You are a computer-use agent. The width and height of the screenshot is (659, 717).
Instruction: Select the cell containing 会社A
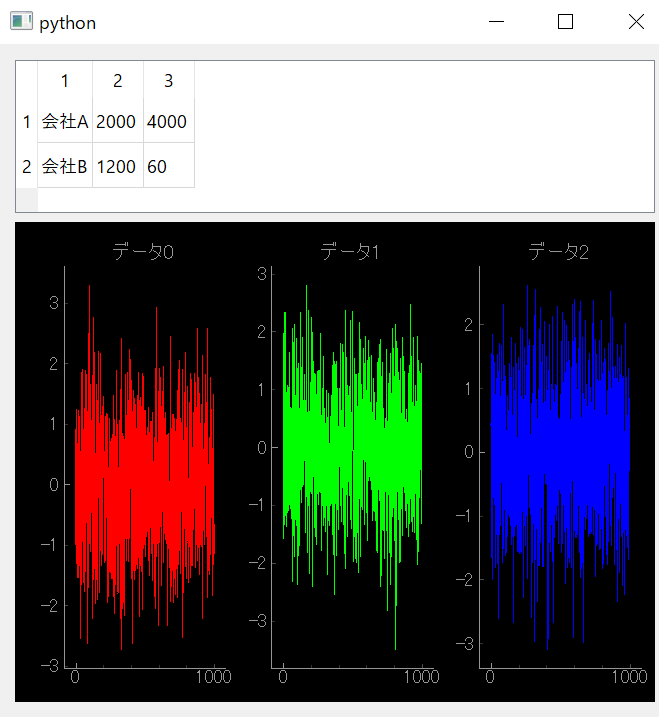[x=65, y=122]
